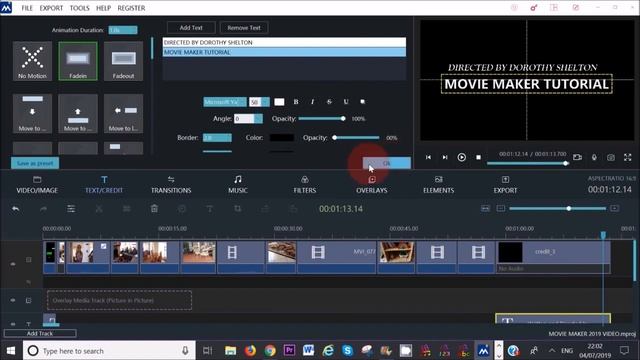Open the Windows Start menu
640x360 pixels.
point(11,350)
